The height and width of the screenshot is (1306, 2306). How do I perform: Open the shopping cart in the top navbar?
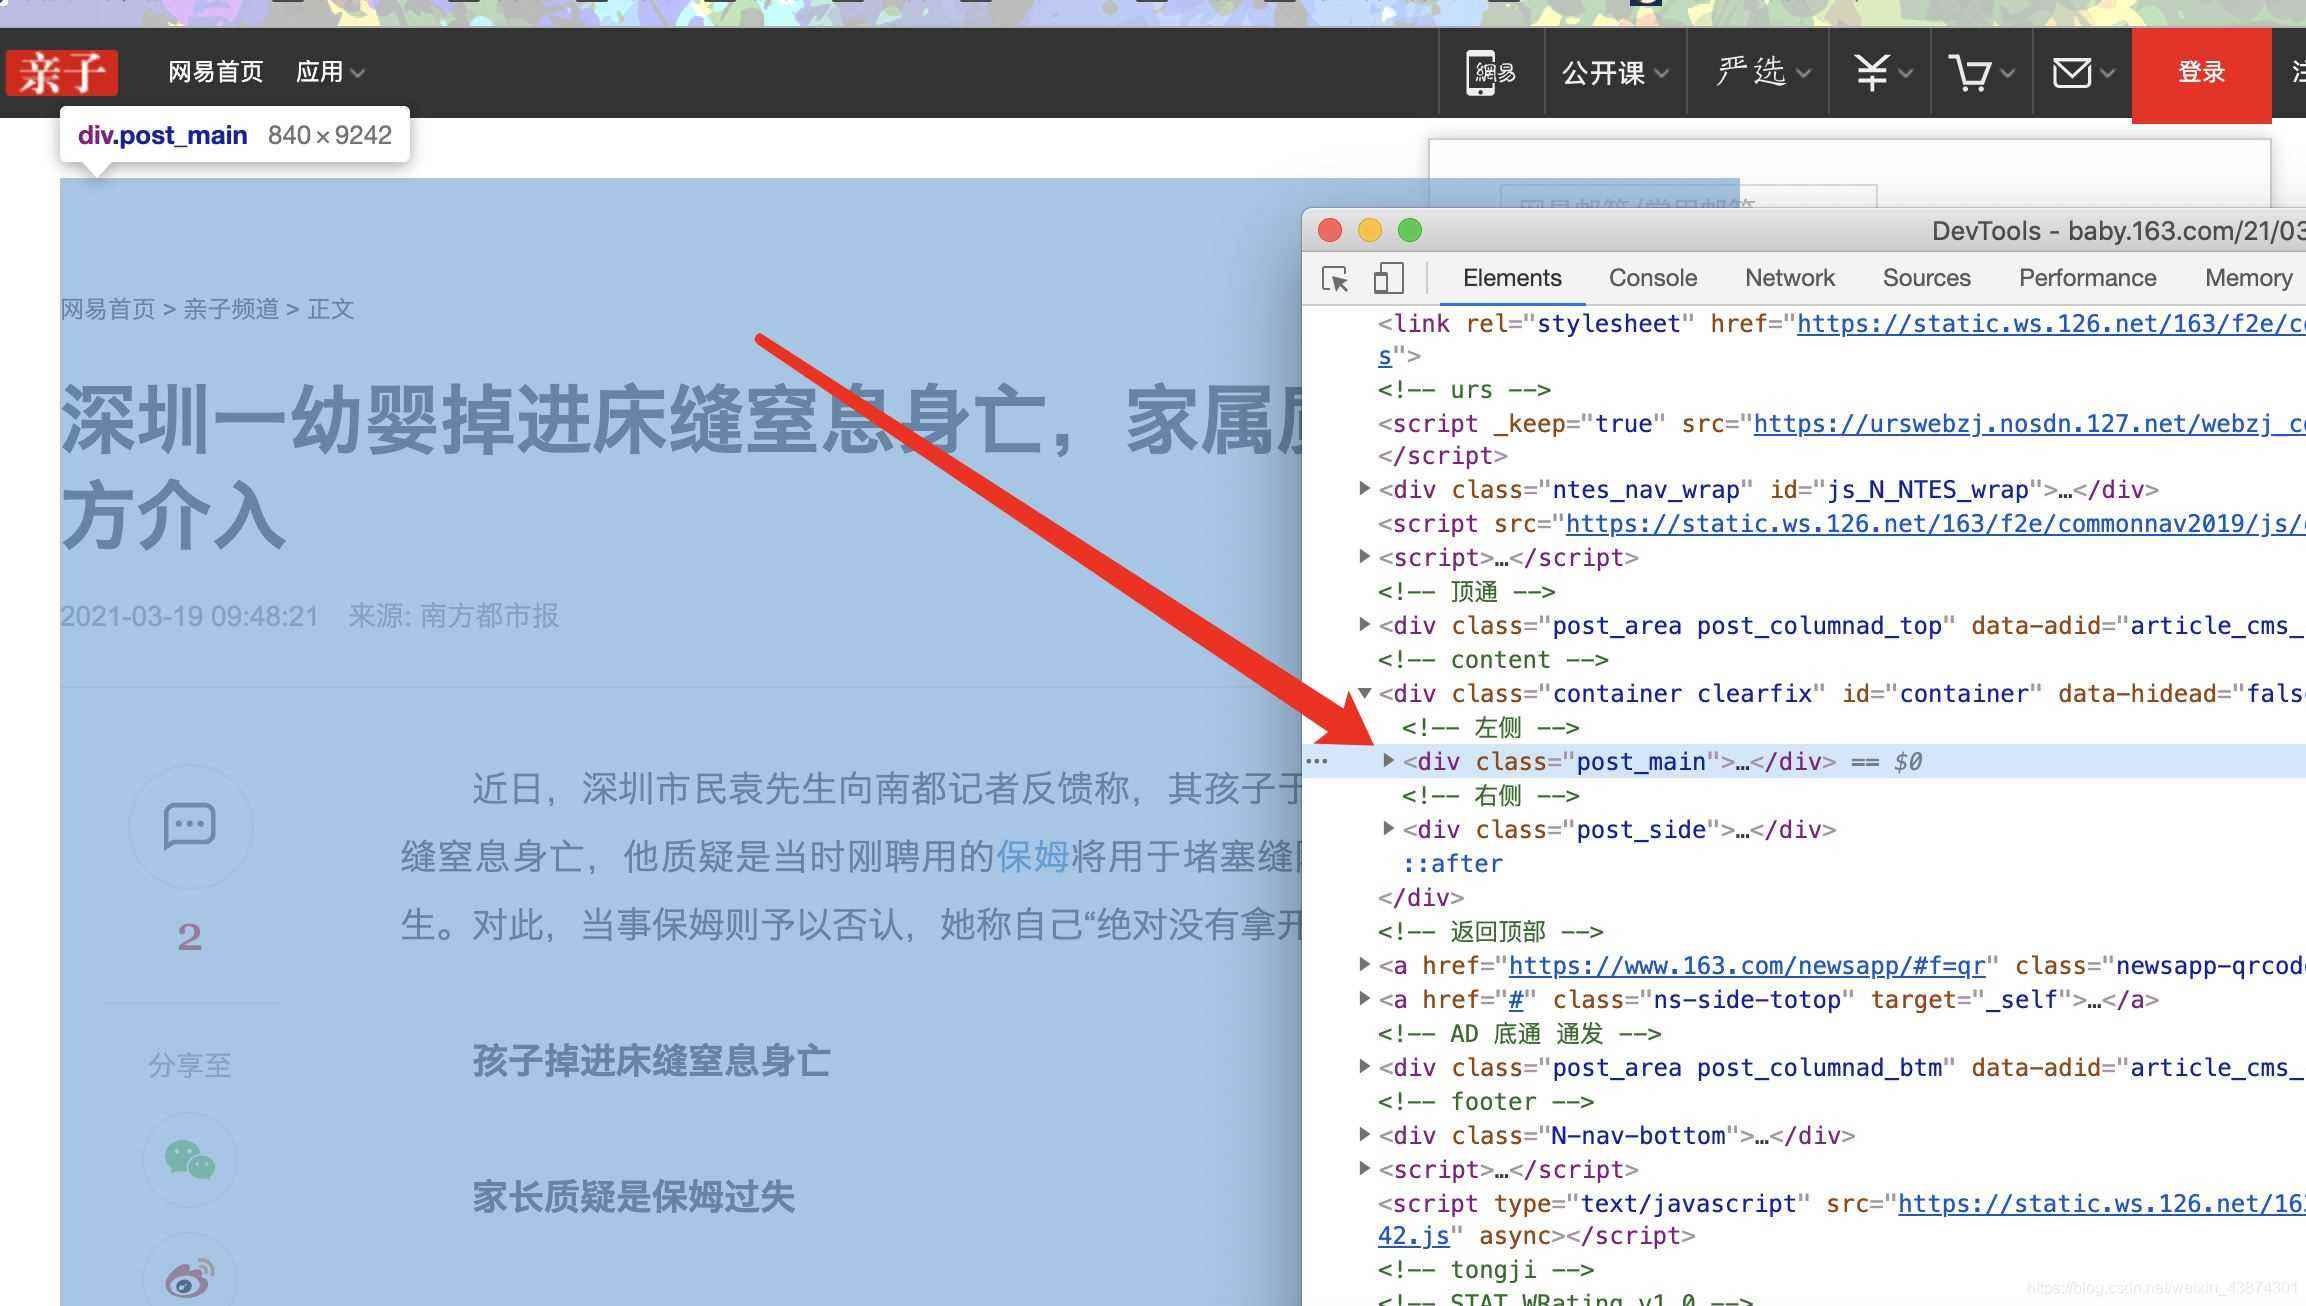pyautogui.click(x=1972, y=71)
